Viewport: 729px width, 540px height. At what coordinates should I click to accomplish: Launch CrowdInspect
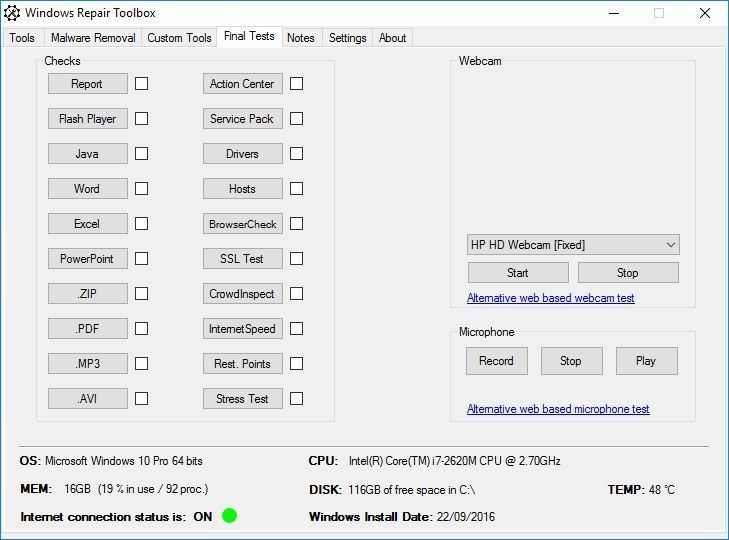coord(242,293)
